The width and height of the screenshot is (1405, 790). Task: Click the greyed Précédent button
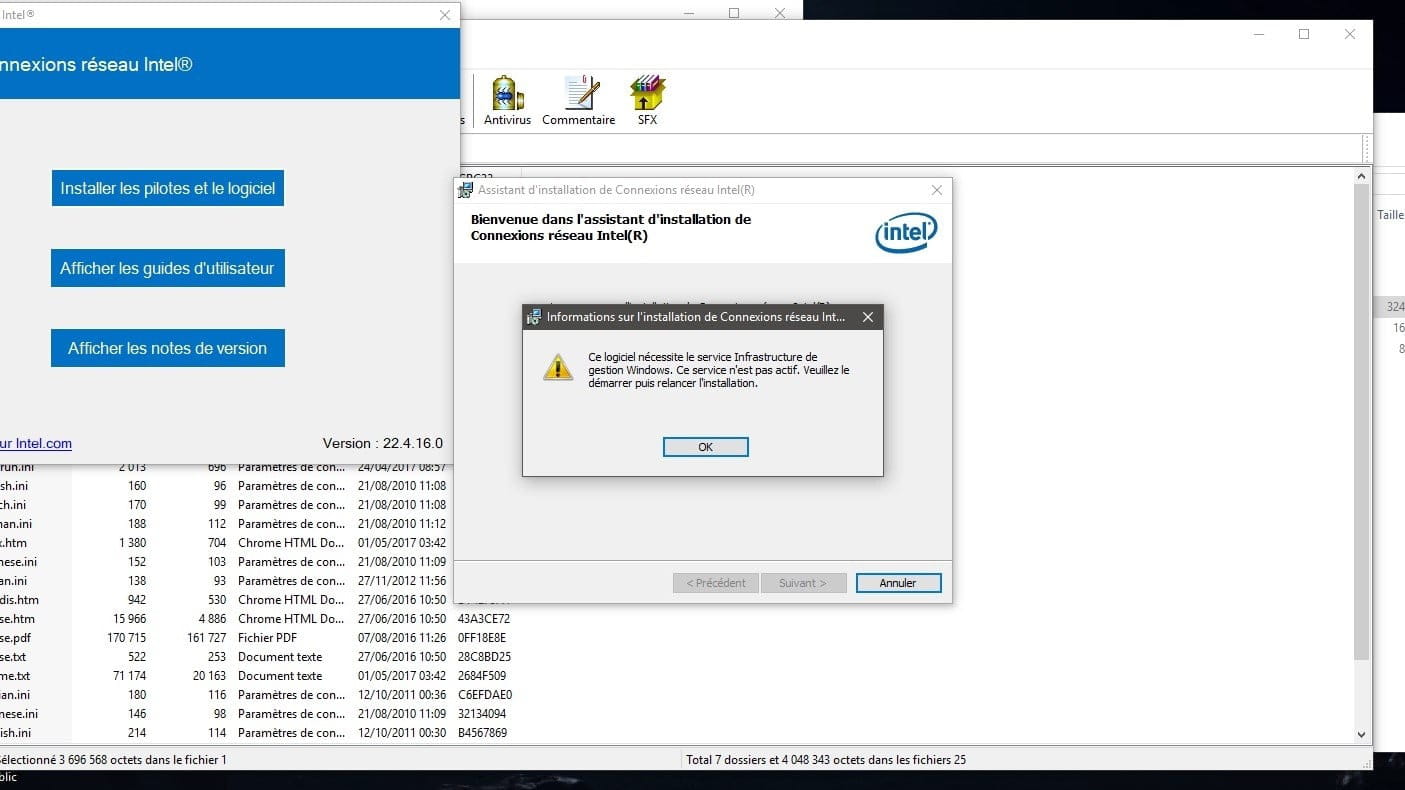coord(716,583)
